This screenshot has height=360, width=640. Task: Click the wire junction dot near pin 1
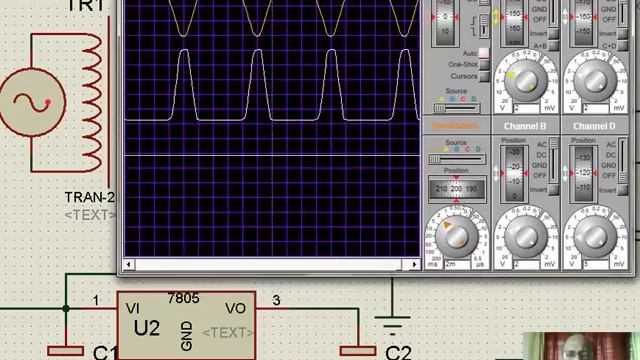[66, 309]
